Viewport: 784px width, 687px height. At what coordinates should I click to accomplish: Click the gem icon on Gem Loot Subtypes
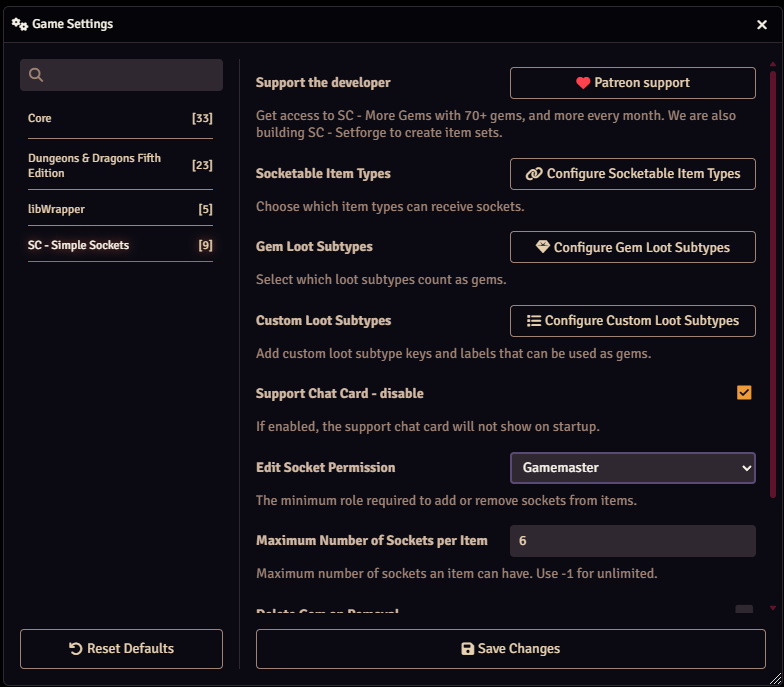click(543, 247)
